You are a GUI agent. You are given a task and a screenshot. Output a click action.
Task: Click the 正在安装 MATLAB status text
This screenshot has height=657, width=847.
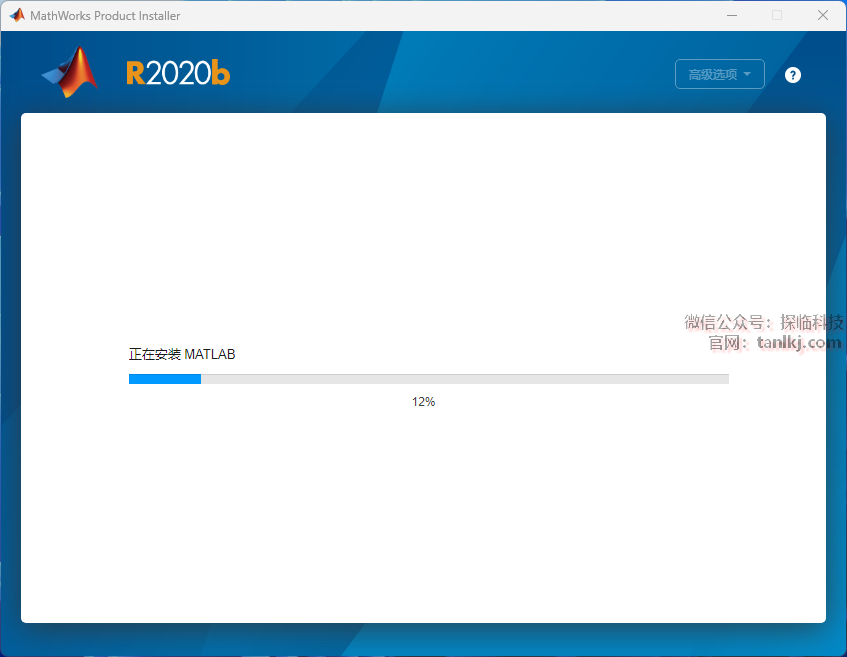click(182, 354)
